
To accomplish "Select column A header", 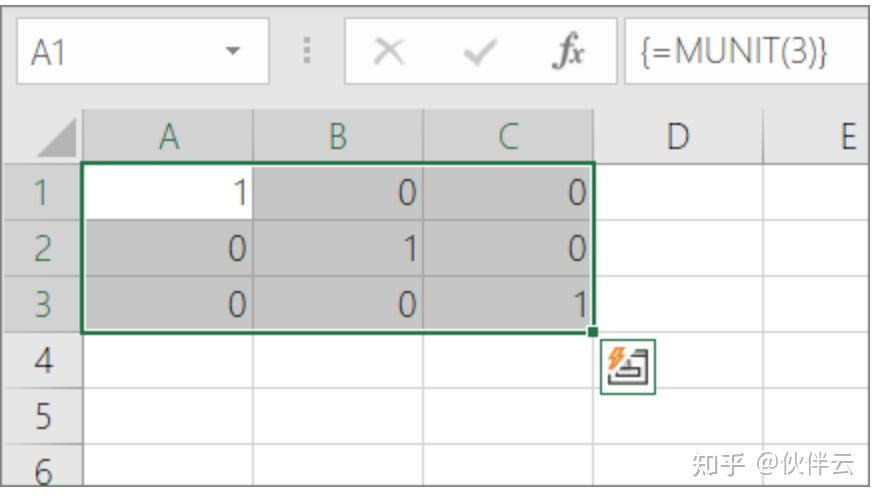I will click(x=168, y=137).
